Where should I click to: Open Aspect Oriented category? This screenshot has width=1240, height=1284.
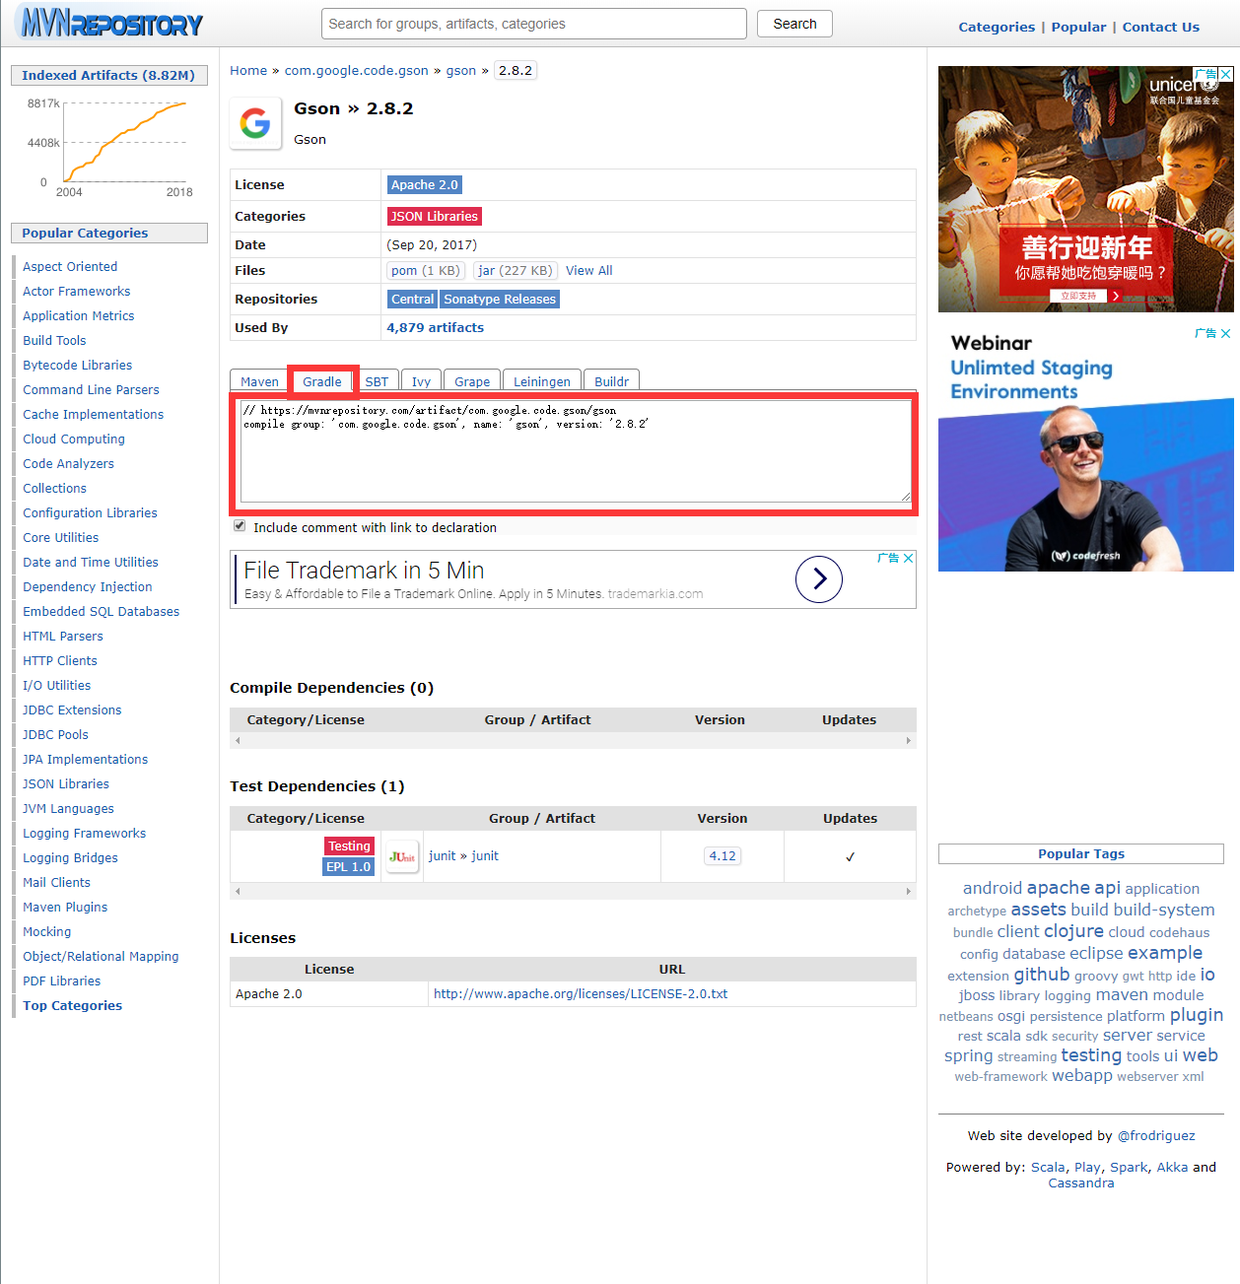70,267
